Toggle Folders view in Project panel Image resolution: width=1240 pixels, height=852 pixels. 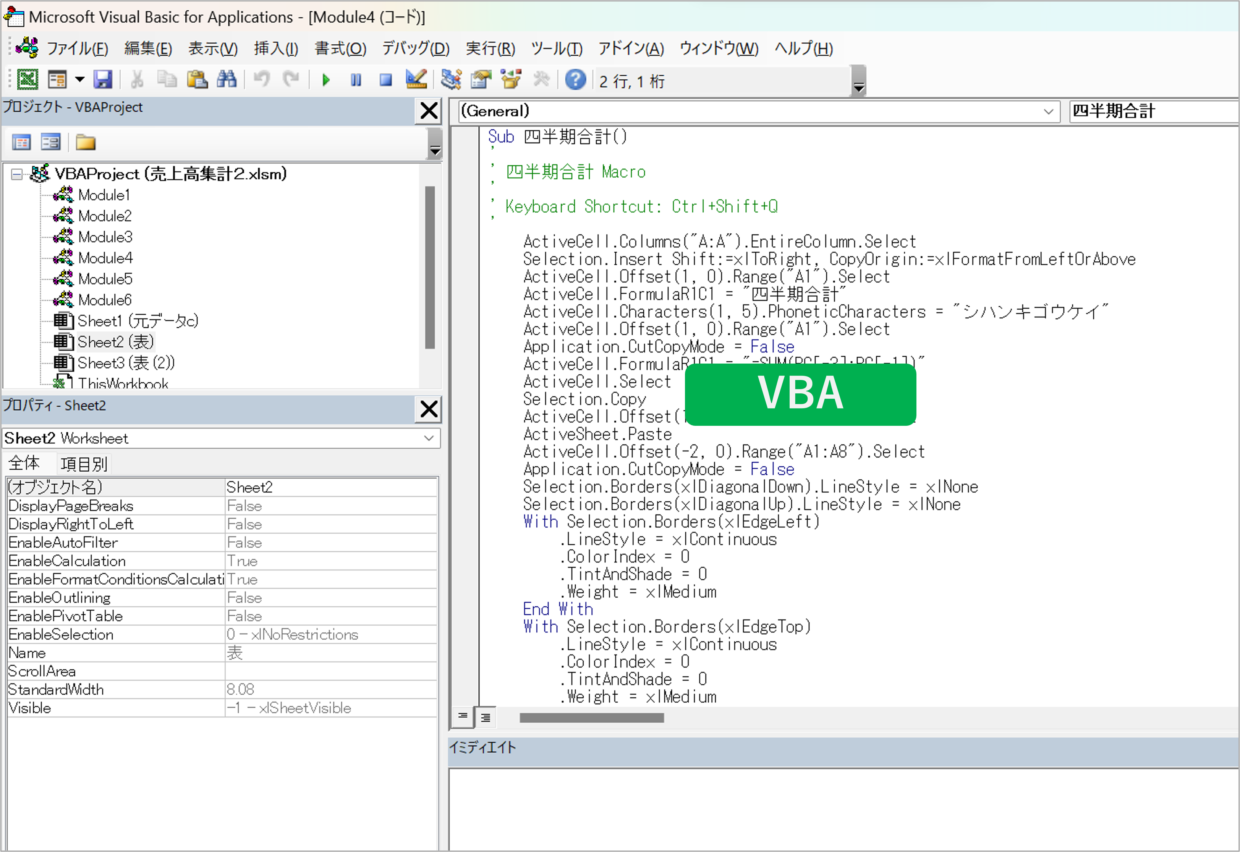(85, 142)
